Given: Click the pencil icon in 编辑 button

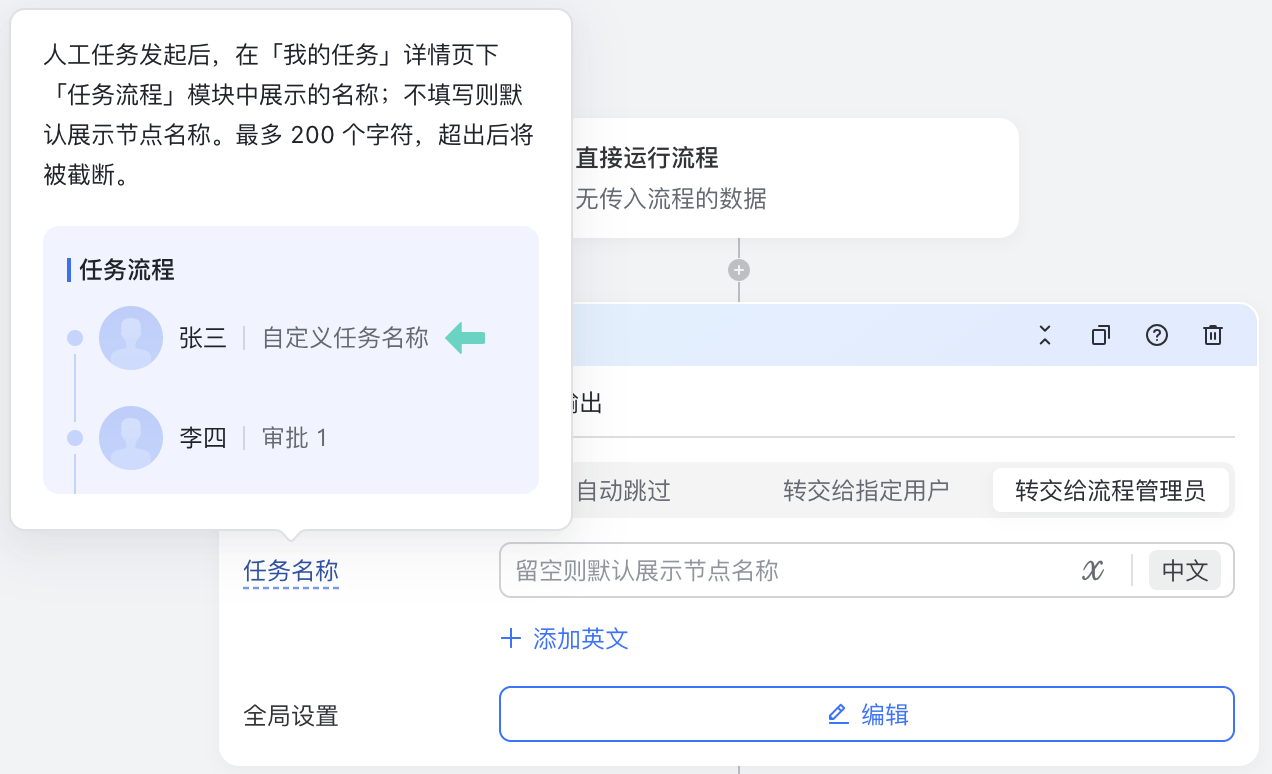Looking at the screenshot, I should pyautogui.click(x=838, y=714).
